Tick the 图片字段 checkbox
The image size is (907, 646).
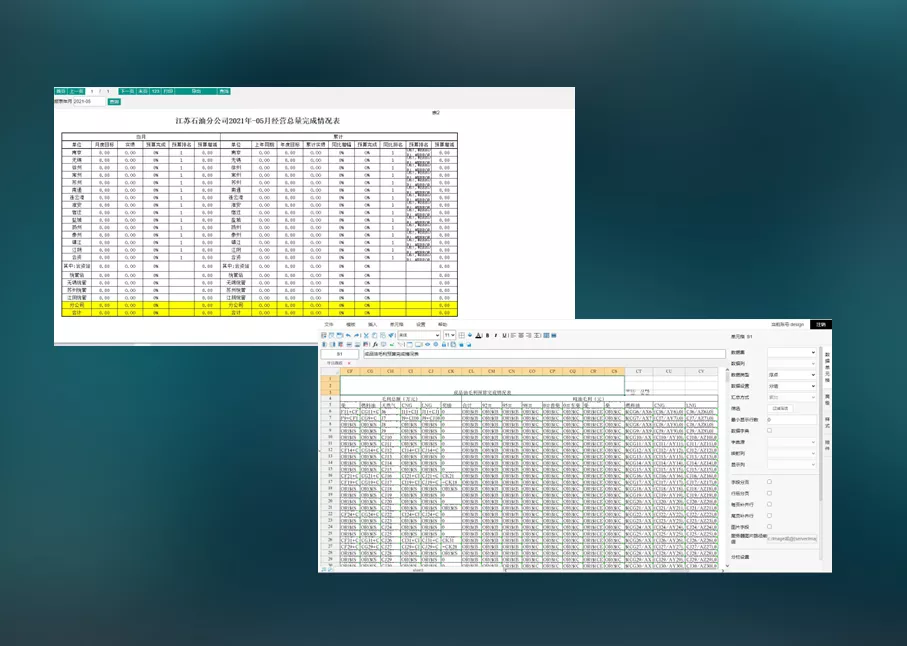click(769, 527)
